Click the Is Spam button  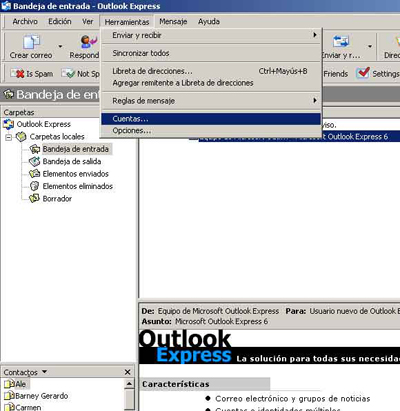(32, 73)
